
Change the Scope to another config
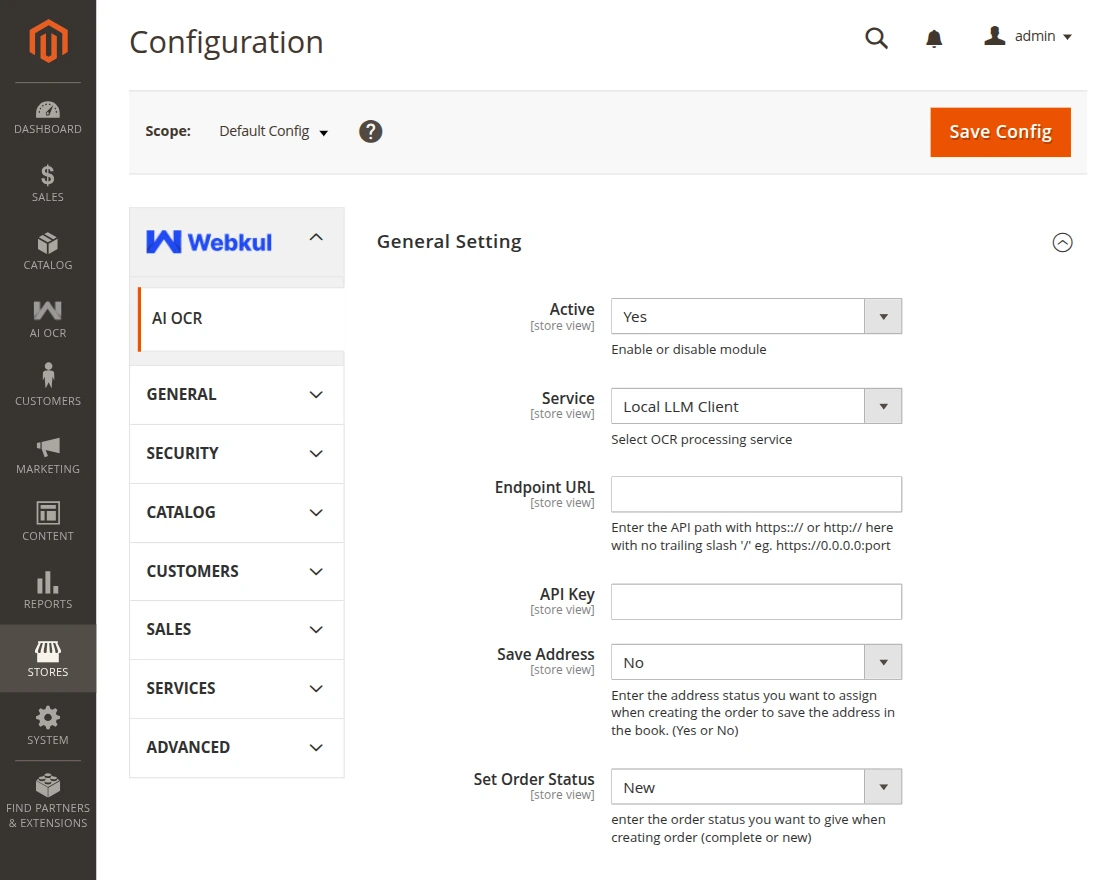[272, 131]
